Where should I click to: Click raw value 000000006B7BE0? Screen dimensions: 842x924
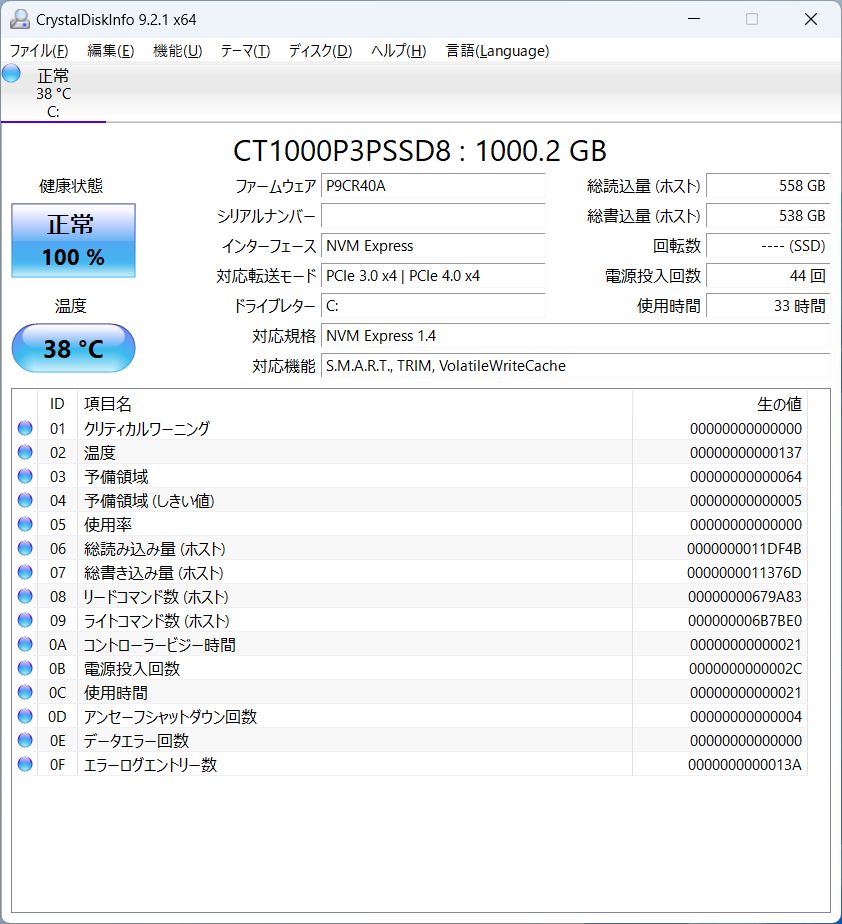click(745, 621)
